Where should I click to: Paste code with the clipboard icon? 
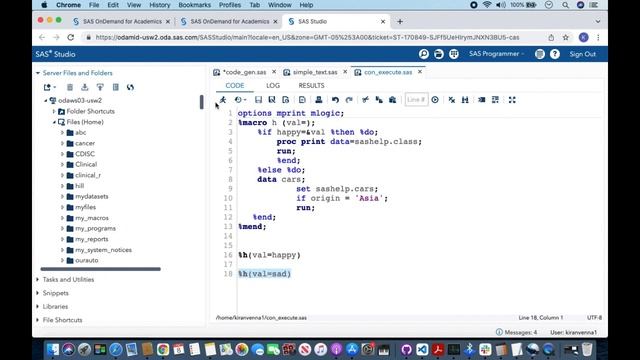pos(393,100)
